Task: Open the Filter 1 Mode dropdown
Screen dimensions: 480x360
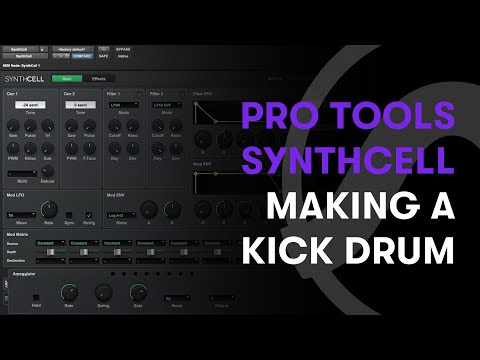Action: point(124,105)
